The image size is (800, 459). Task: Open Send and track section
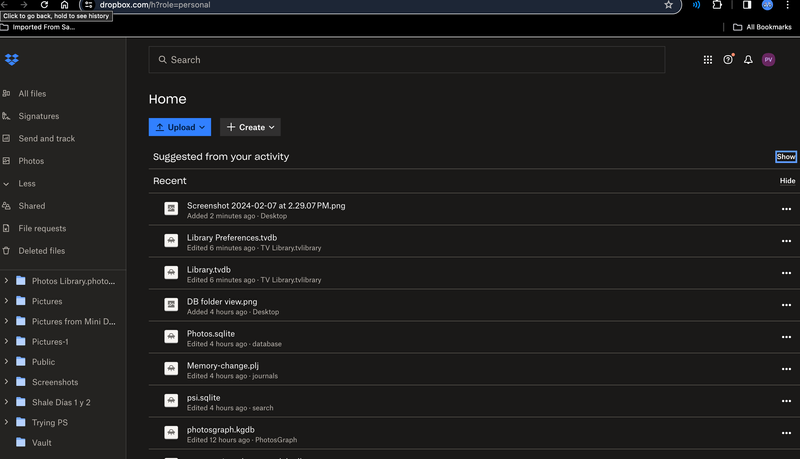[x=46, y=138]
